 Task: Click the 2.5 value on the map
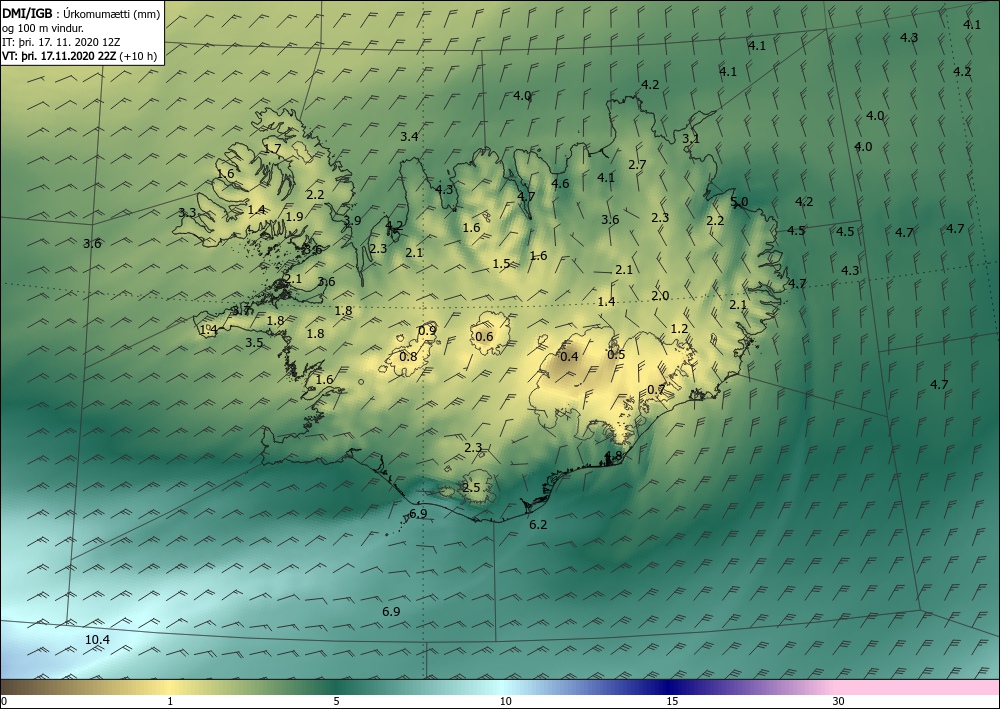click(x=471, y=488)
